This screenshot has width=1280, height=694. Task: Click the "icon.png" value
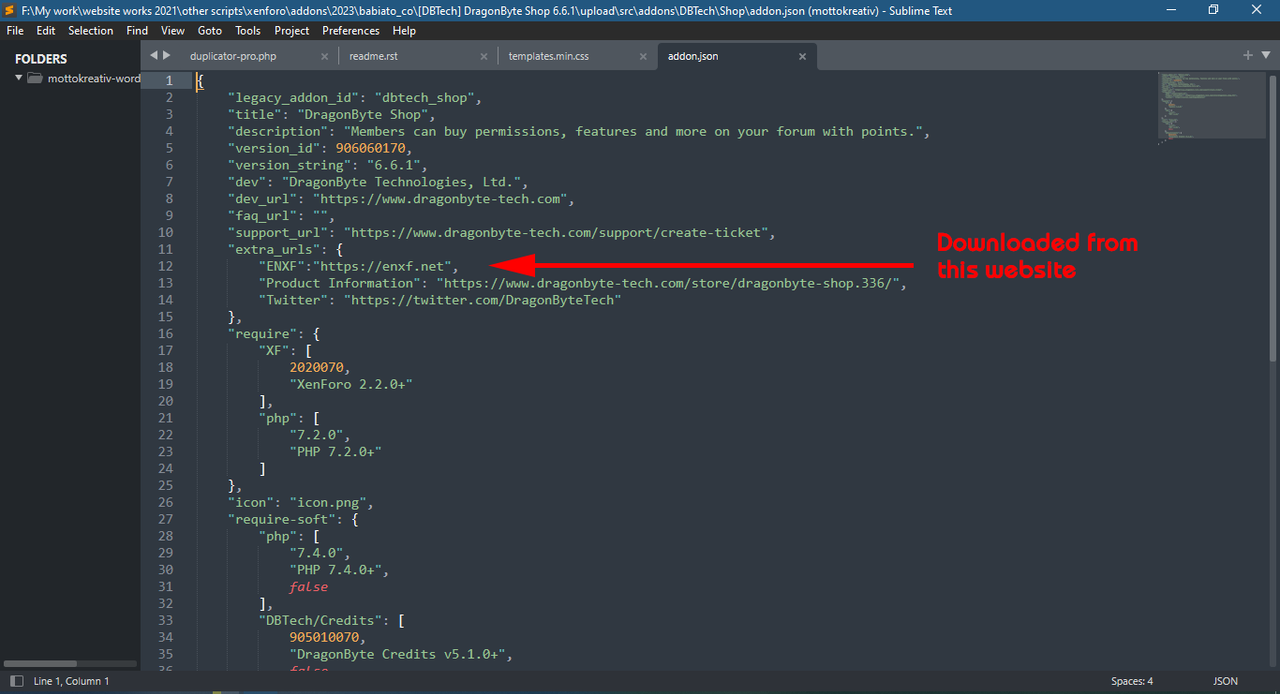tap(327, 502)
